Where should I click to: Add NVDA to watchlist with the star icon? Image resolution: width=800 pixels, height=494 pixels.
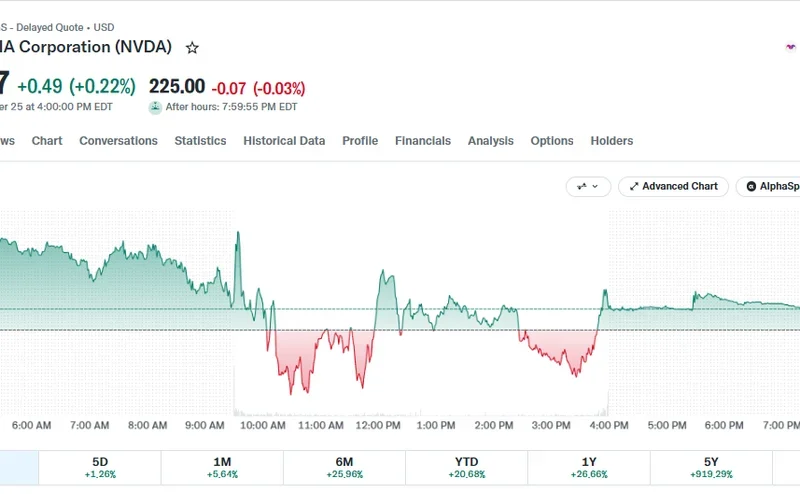click(x=192, y=48)
